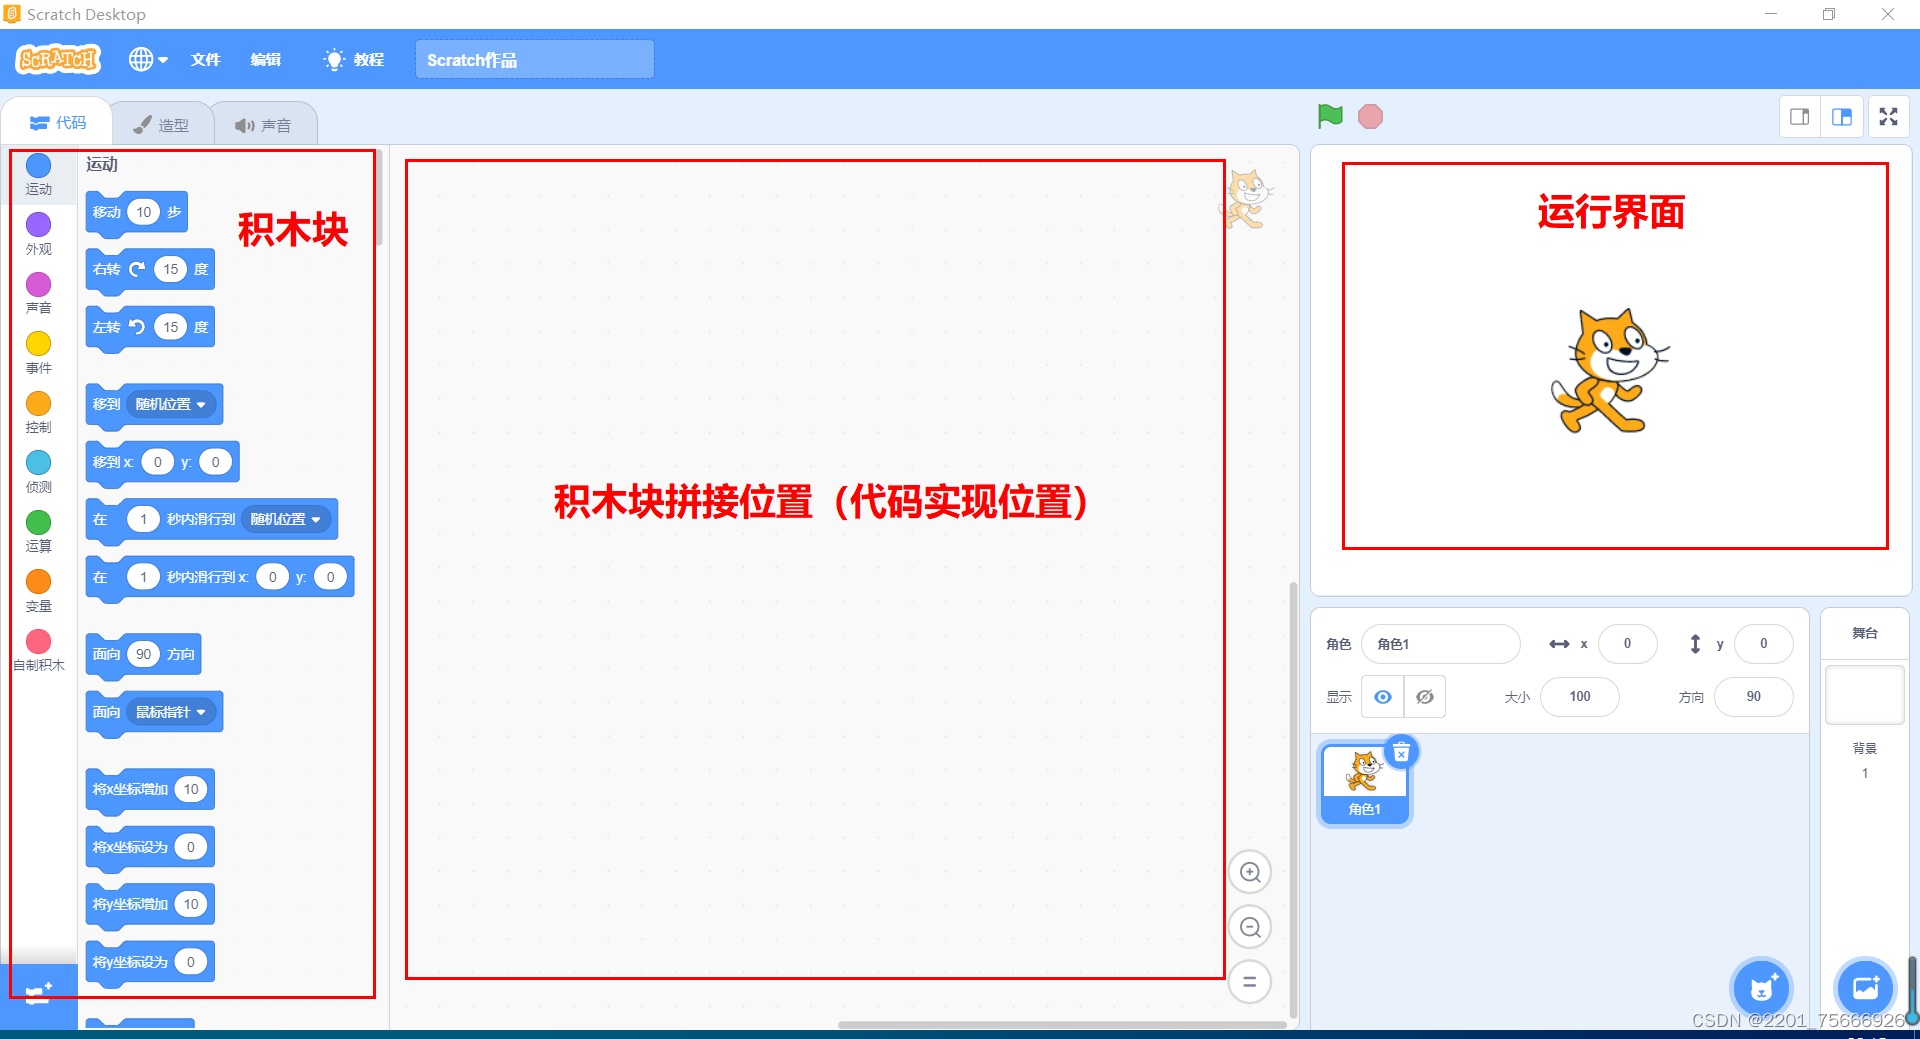Select the 外观 (Looks) block category
The width and height of the screenshot is (1920, 1039).
(38, 233)
